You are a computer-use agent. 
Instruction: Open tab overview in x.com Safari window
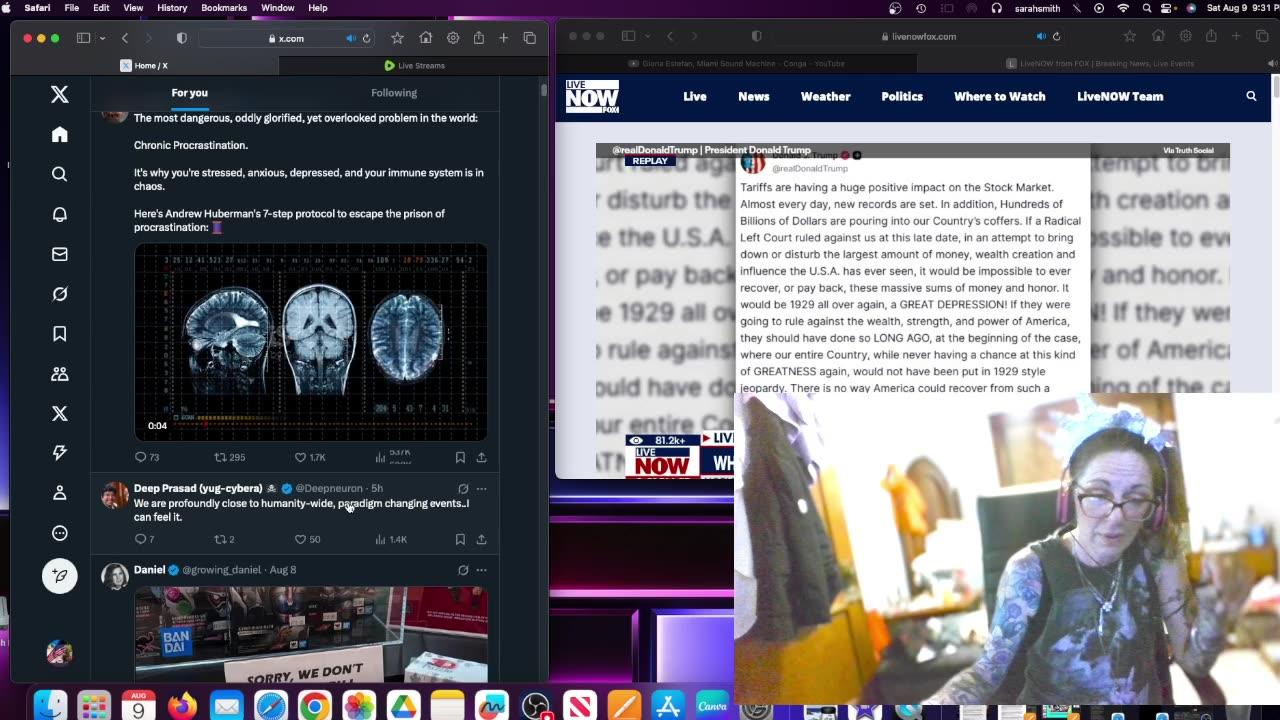(530, 38)
